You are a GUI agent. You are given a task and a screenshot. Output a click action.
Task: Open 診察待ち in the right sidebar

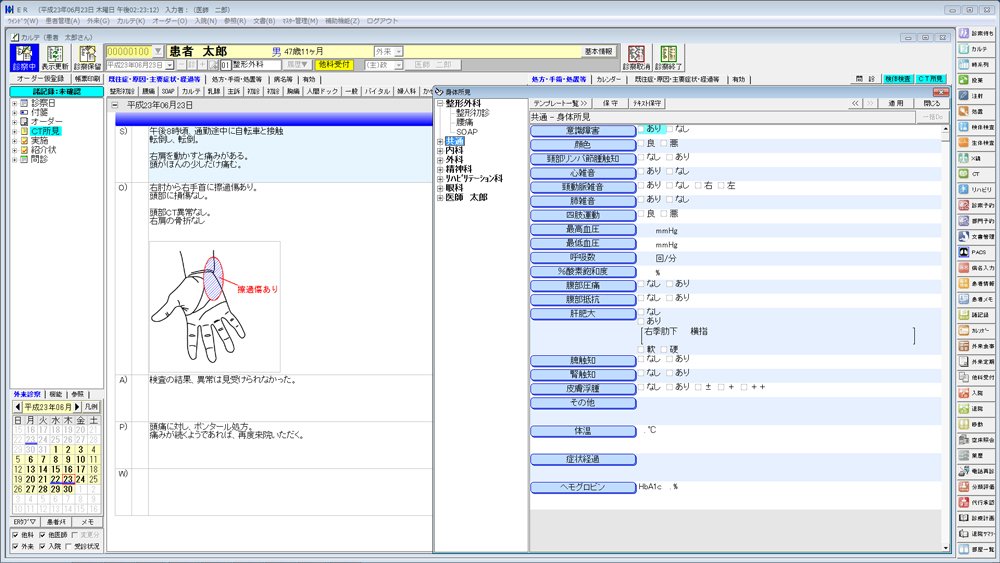pyautogui.click(x=976, y=33)
